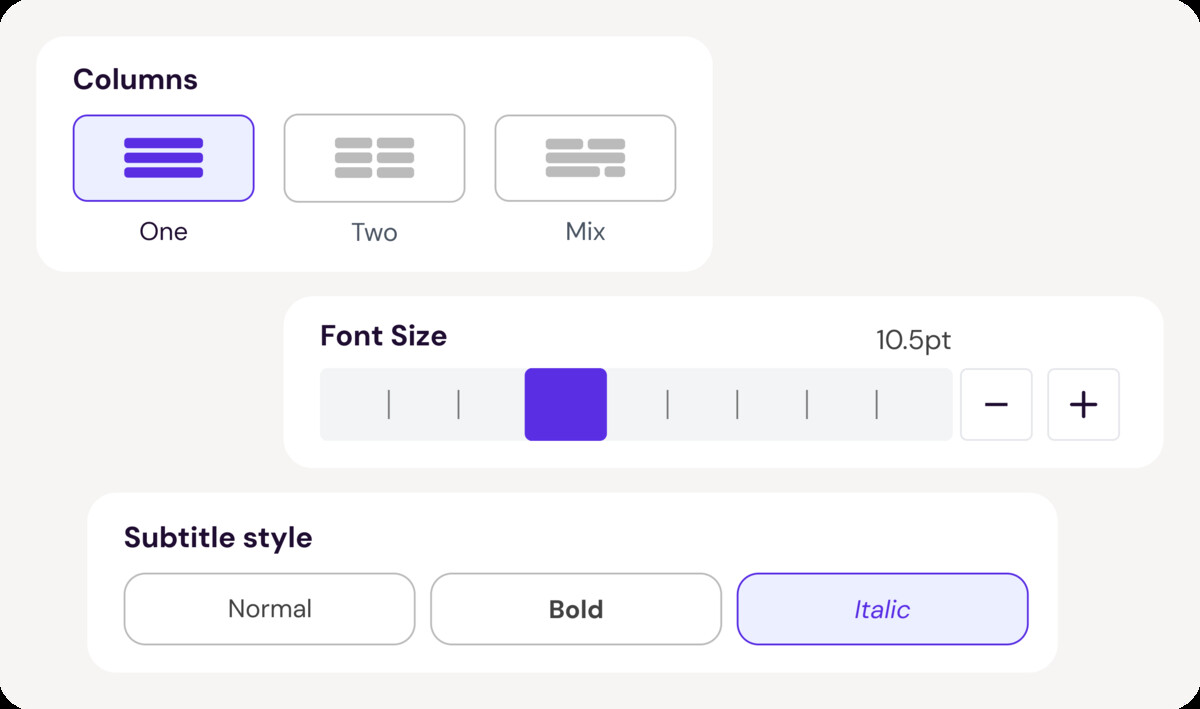Click the "Two" label under Columns
Image resolution: width=1200 pixels, height=709 pixels.
click(374, 233)
